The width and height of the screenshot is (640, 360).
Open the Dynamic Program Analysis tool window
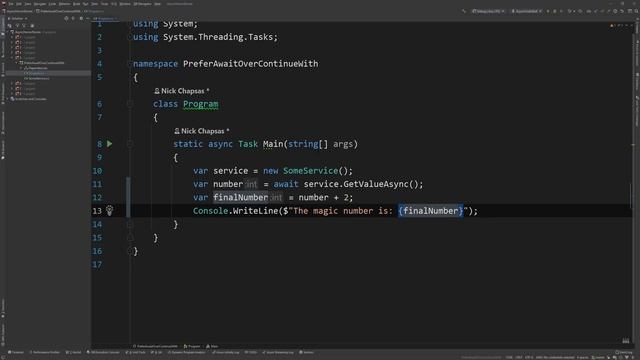click(x=187, y=352)
